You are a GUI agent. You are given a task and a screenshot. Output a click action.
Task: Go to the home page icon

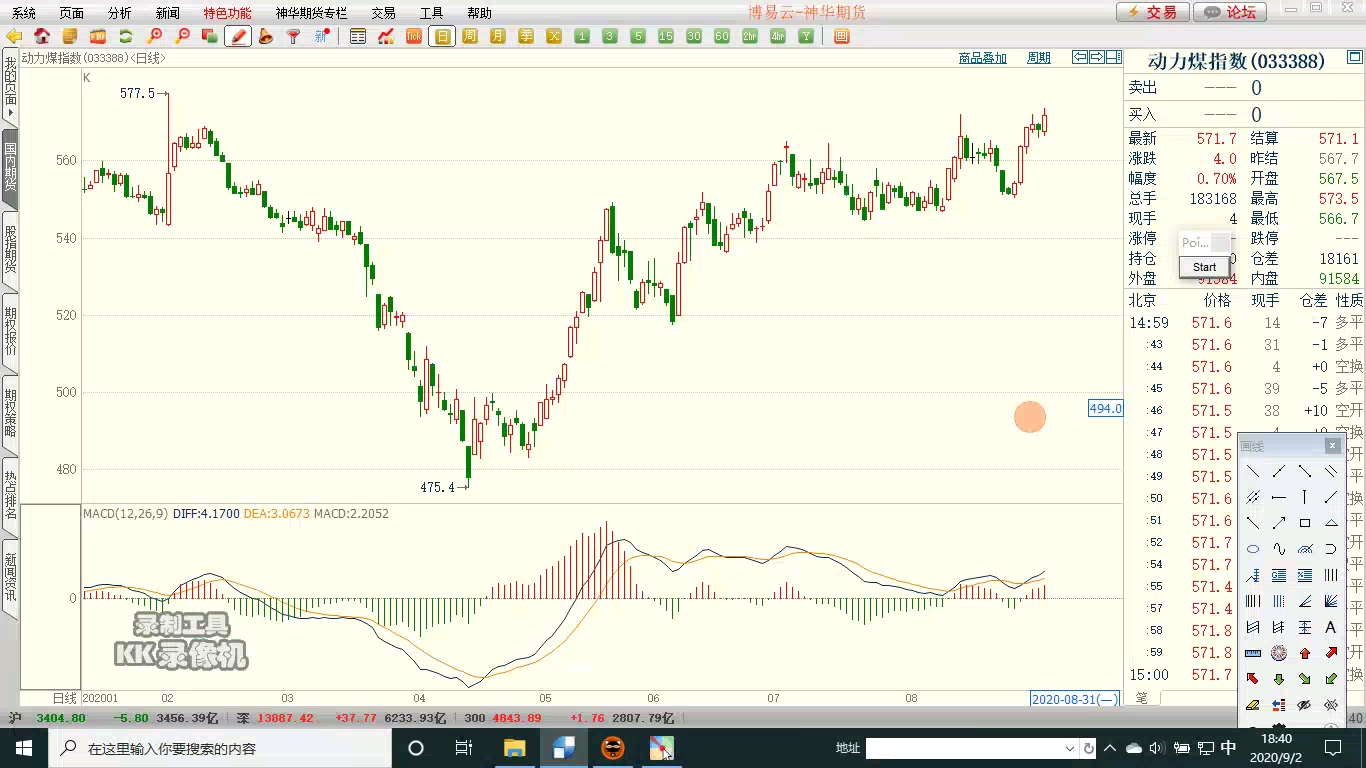tap(42, 36)
